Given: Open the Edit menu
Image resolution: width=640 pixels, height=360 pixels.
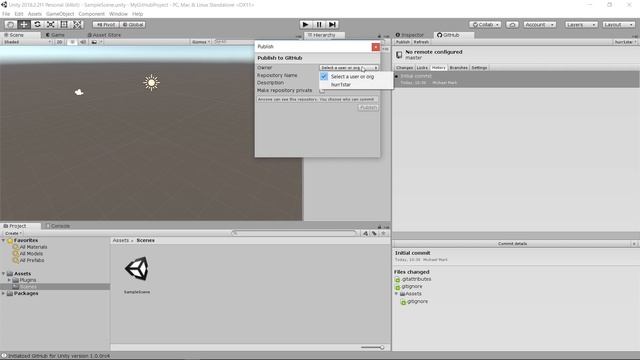Looking at the screenshot, I should click(x=19, y=14).
